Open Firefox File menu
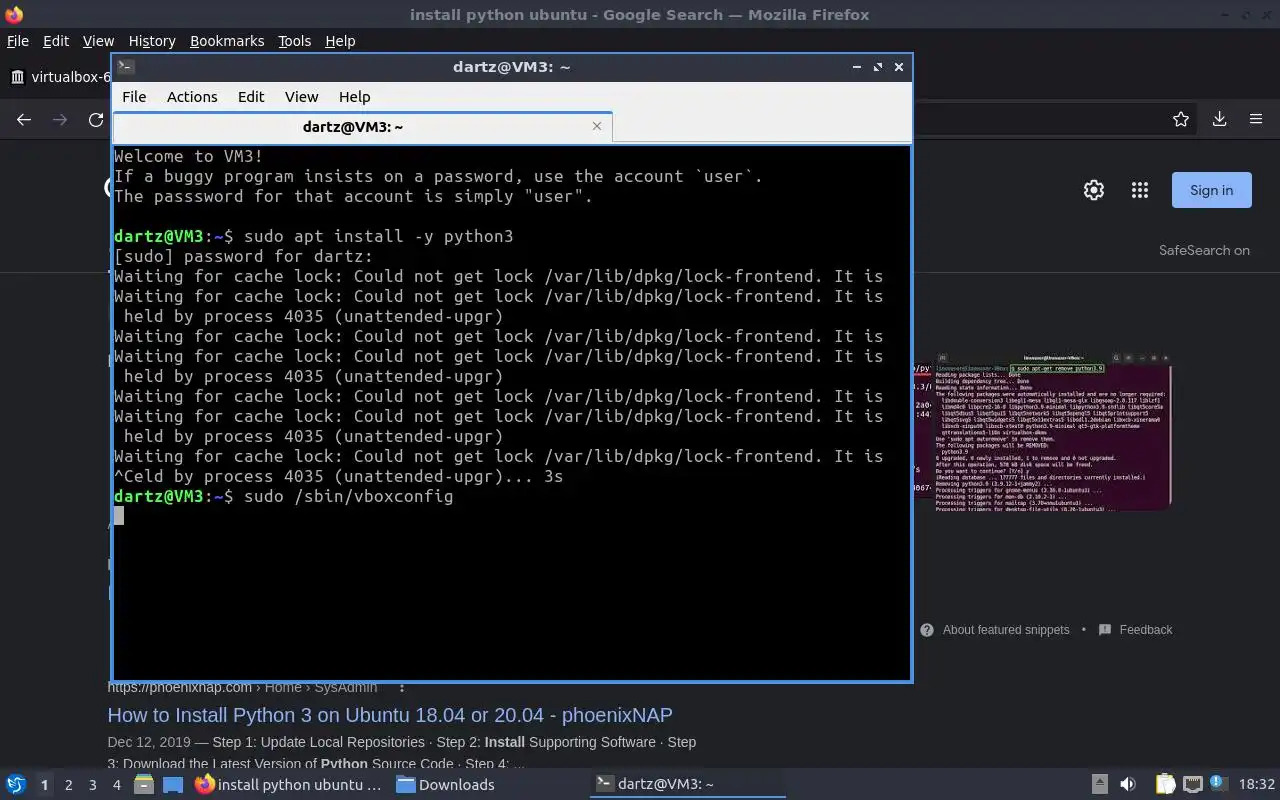Viewport: 1280px width, 800px height. click(x=18, y=41)
